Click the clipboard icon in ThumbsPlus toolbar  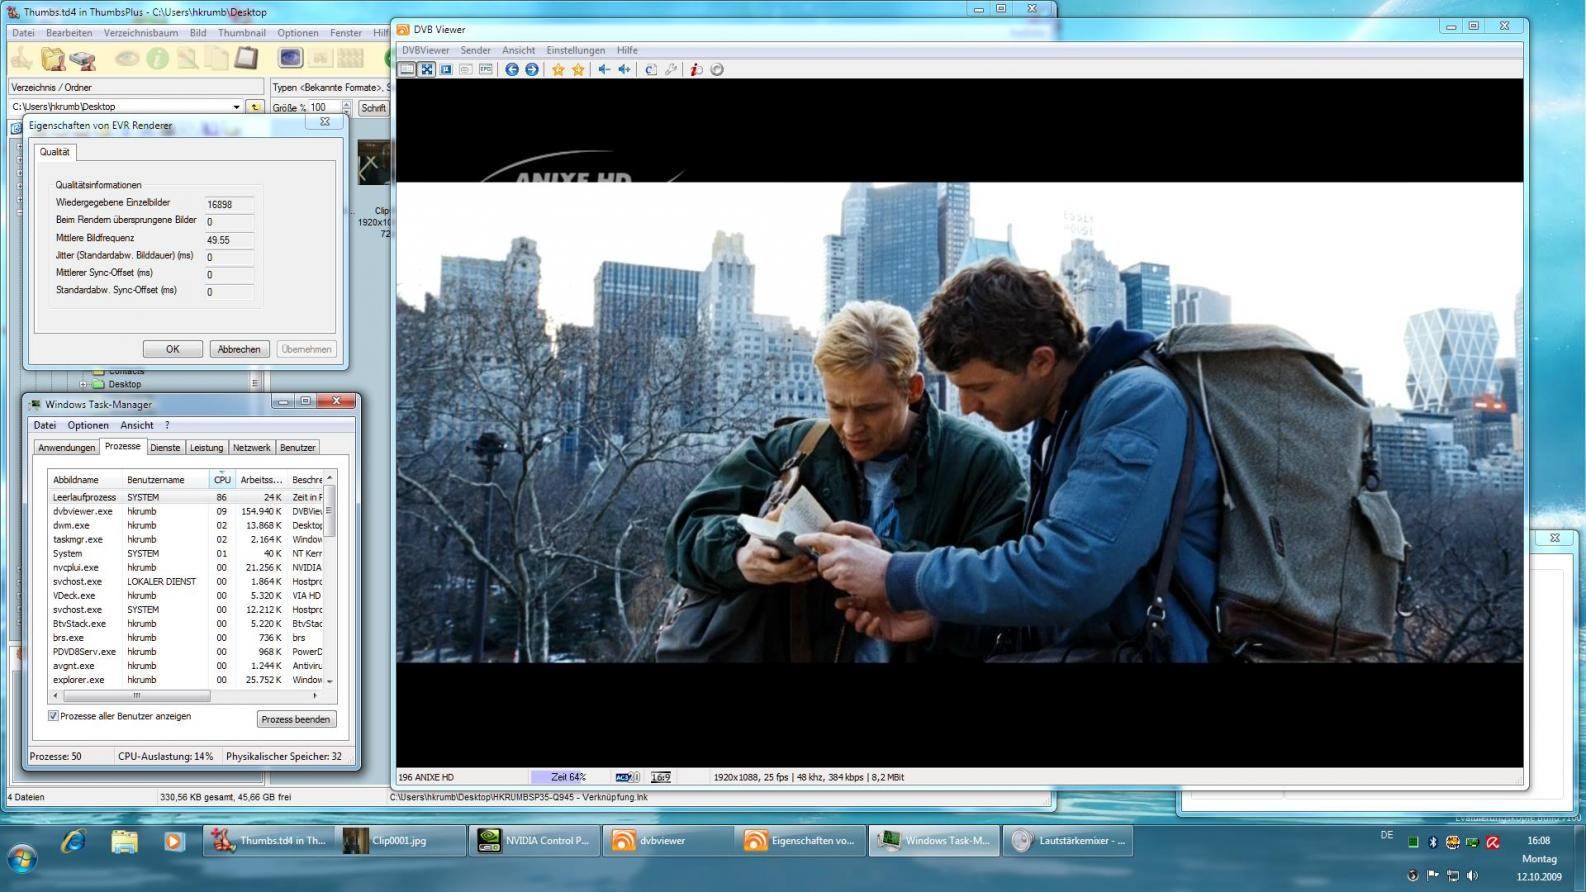[246, 59]
